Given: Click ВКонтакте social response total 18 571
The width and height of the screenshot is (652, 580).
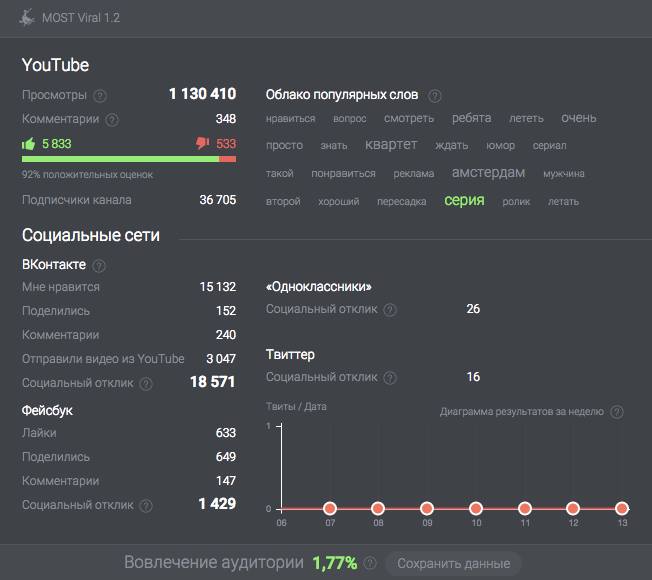Looking at the screenshot, I should click(x=212, y=382).
